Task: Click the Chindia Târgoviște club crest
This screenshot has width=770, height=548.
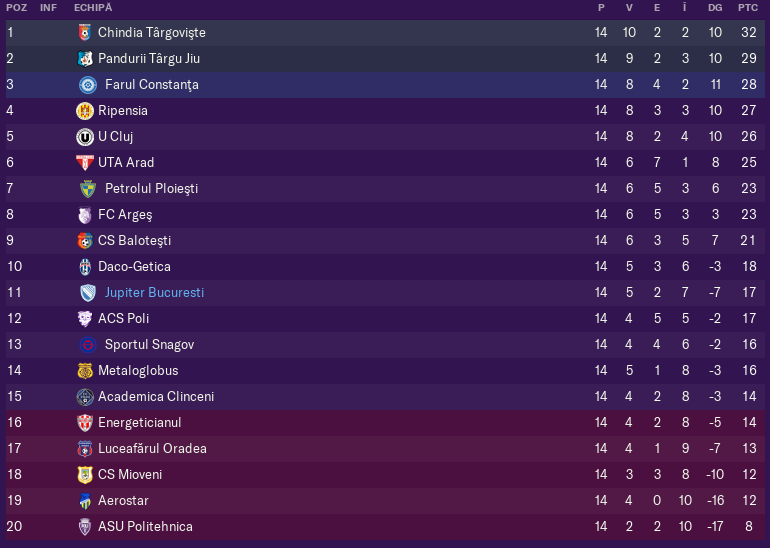Action: coord(85,33)
